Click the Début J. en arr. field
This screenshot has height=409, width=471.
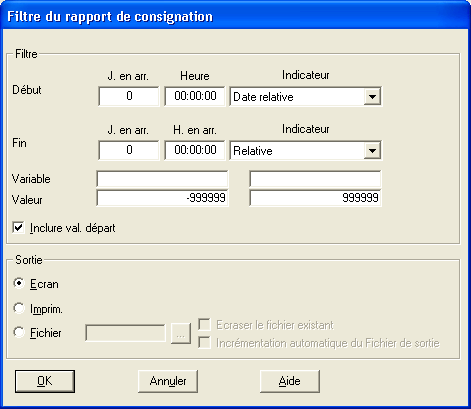[129, 96]
